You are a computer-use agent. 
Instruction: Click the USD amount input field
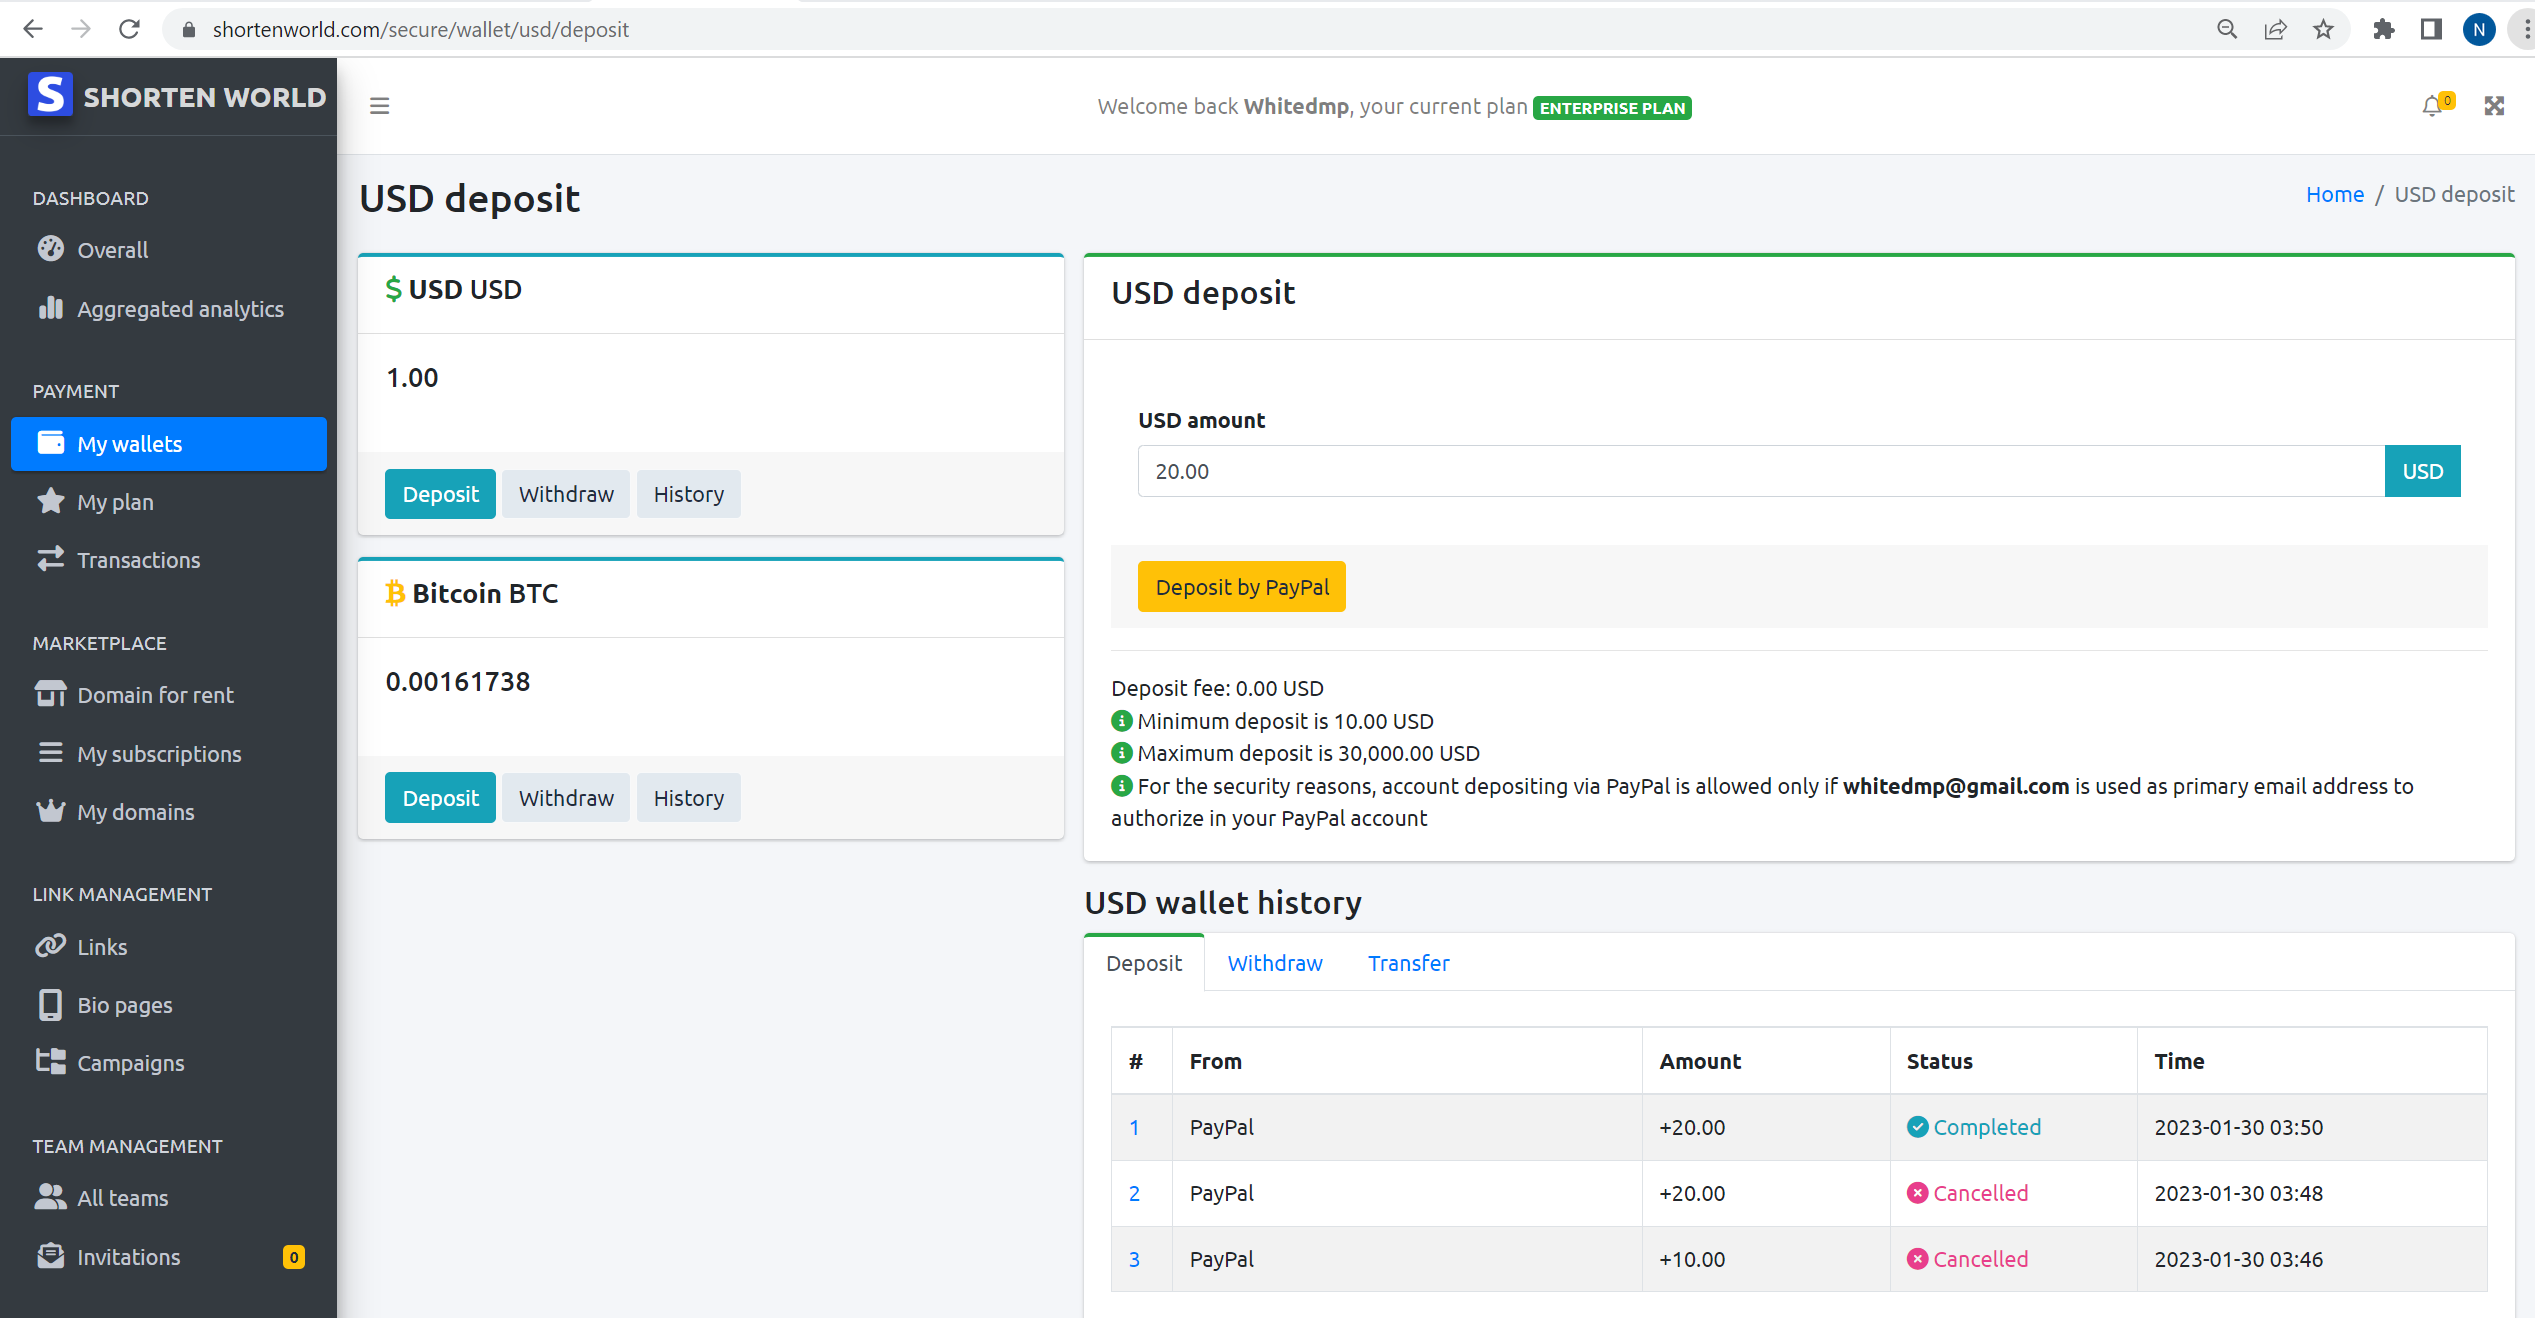1761,471
